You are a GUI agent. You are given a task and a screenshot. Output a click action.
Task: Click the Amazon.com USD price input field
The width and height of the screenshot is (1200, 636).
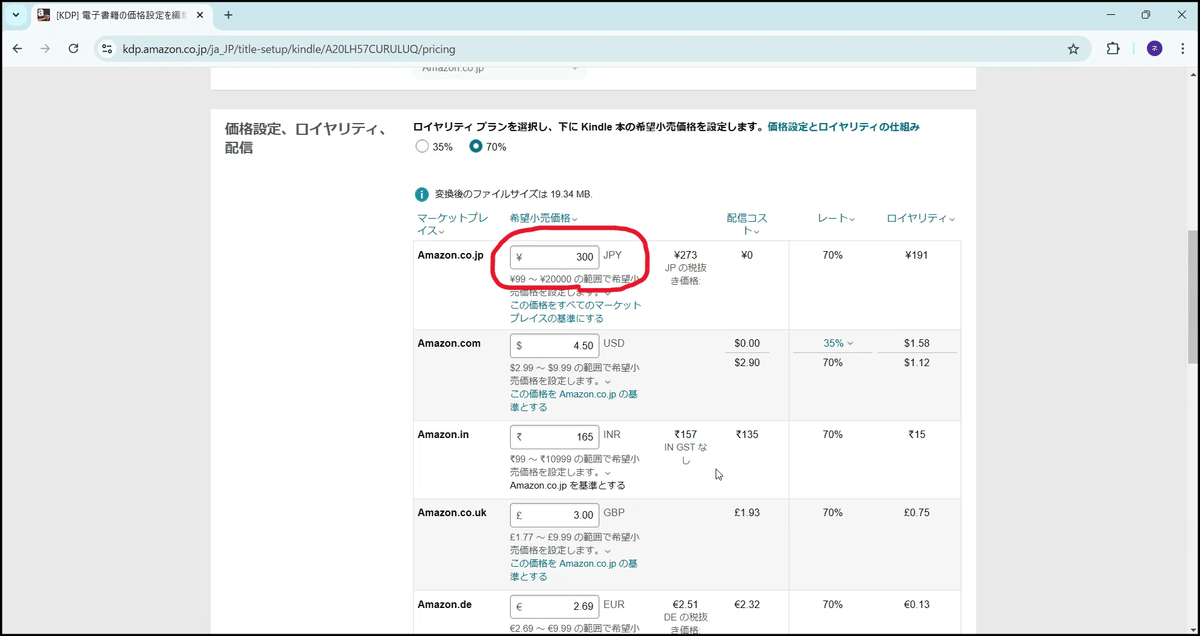(x=555, y=345)
